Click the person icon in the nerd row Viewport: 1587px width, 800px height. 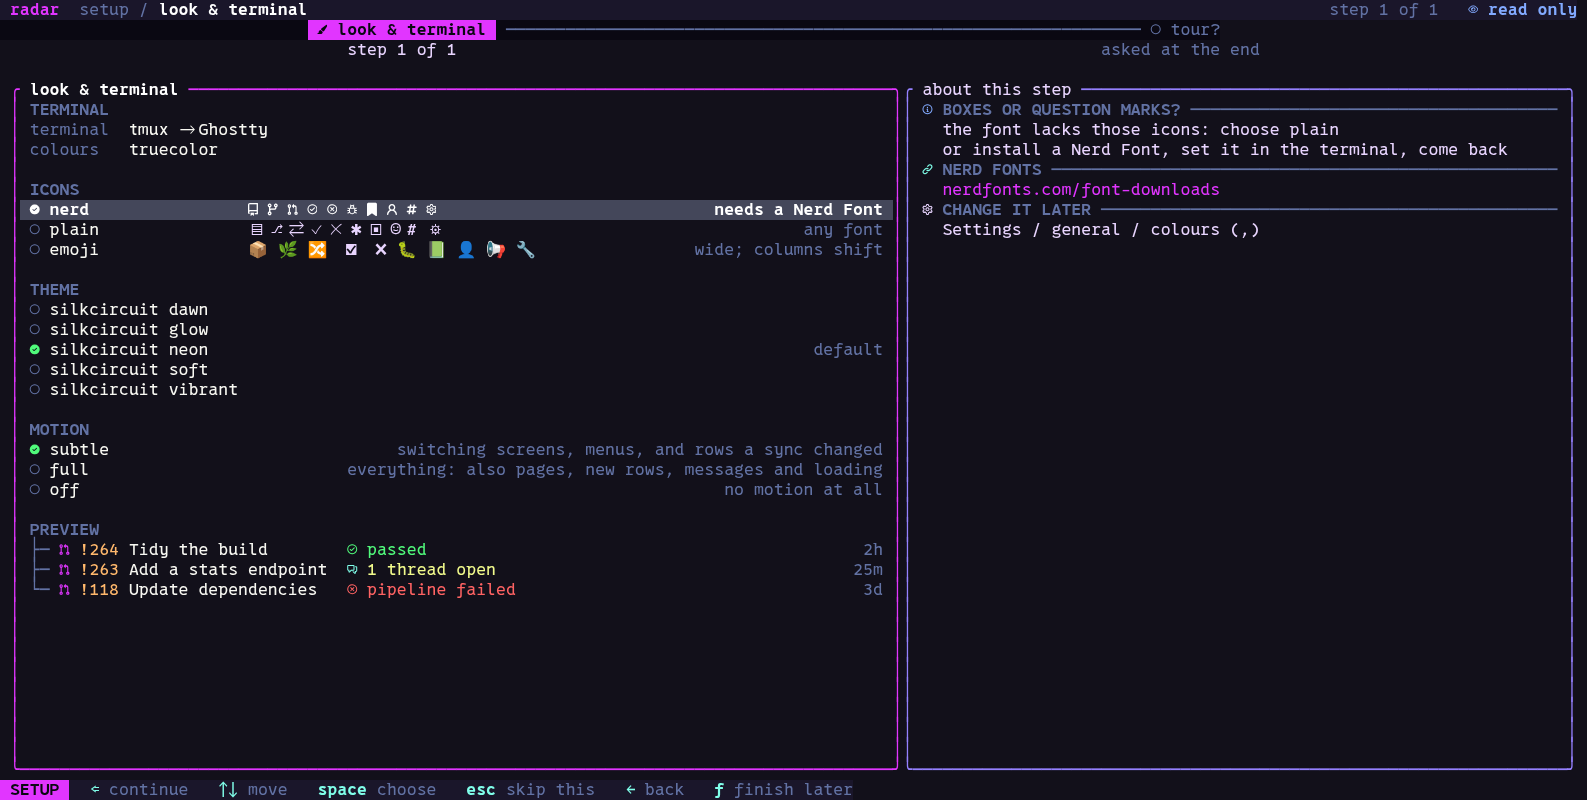pos(392,210)
